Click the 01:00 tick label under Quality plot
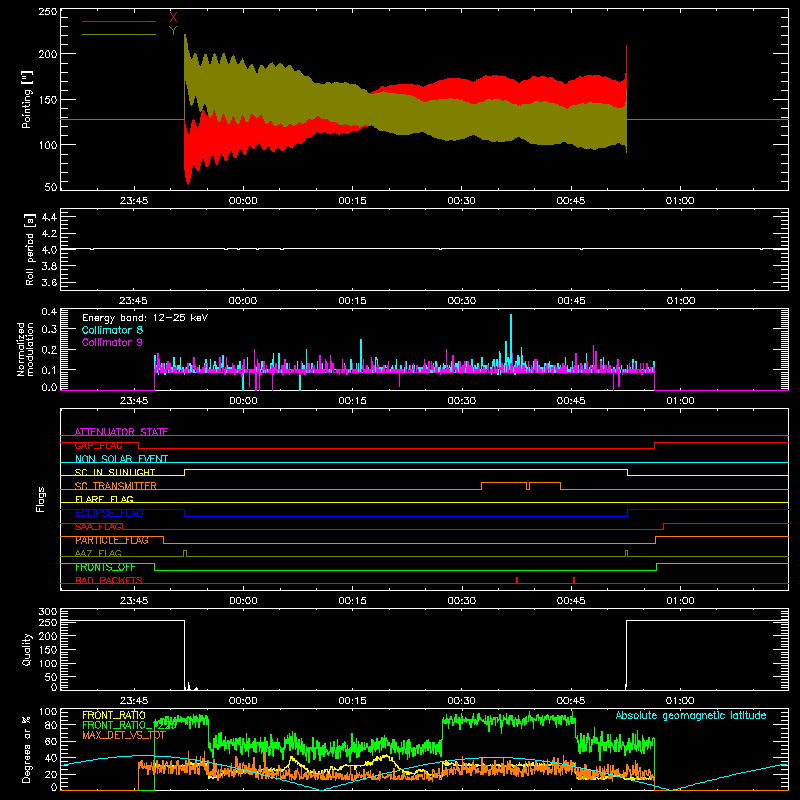 click(x=680, y=701)
